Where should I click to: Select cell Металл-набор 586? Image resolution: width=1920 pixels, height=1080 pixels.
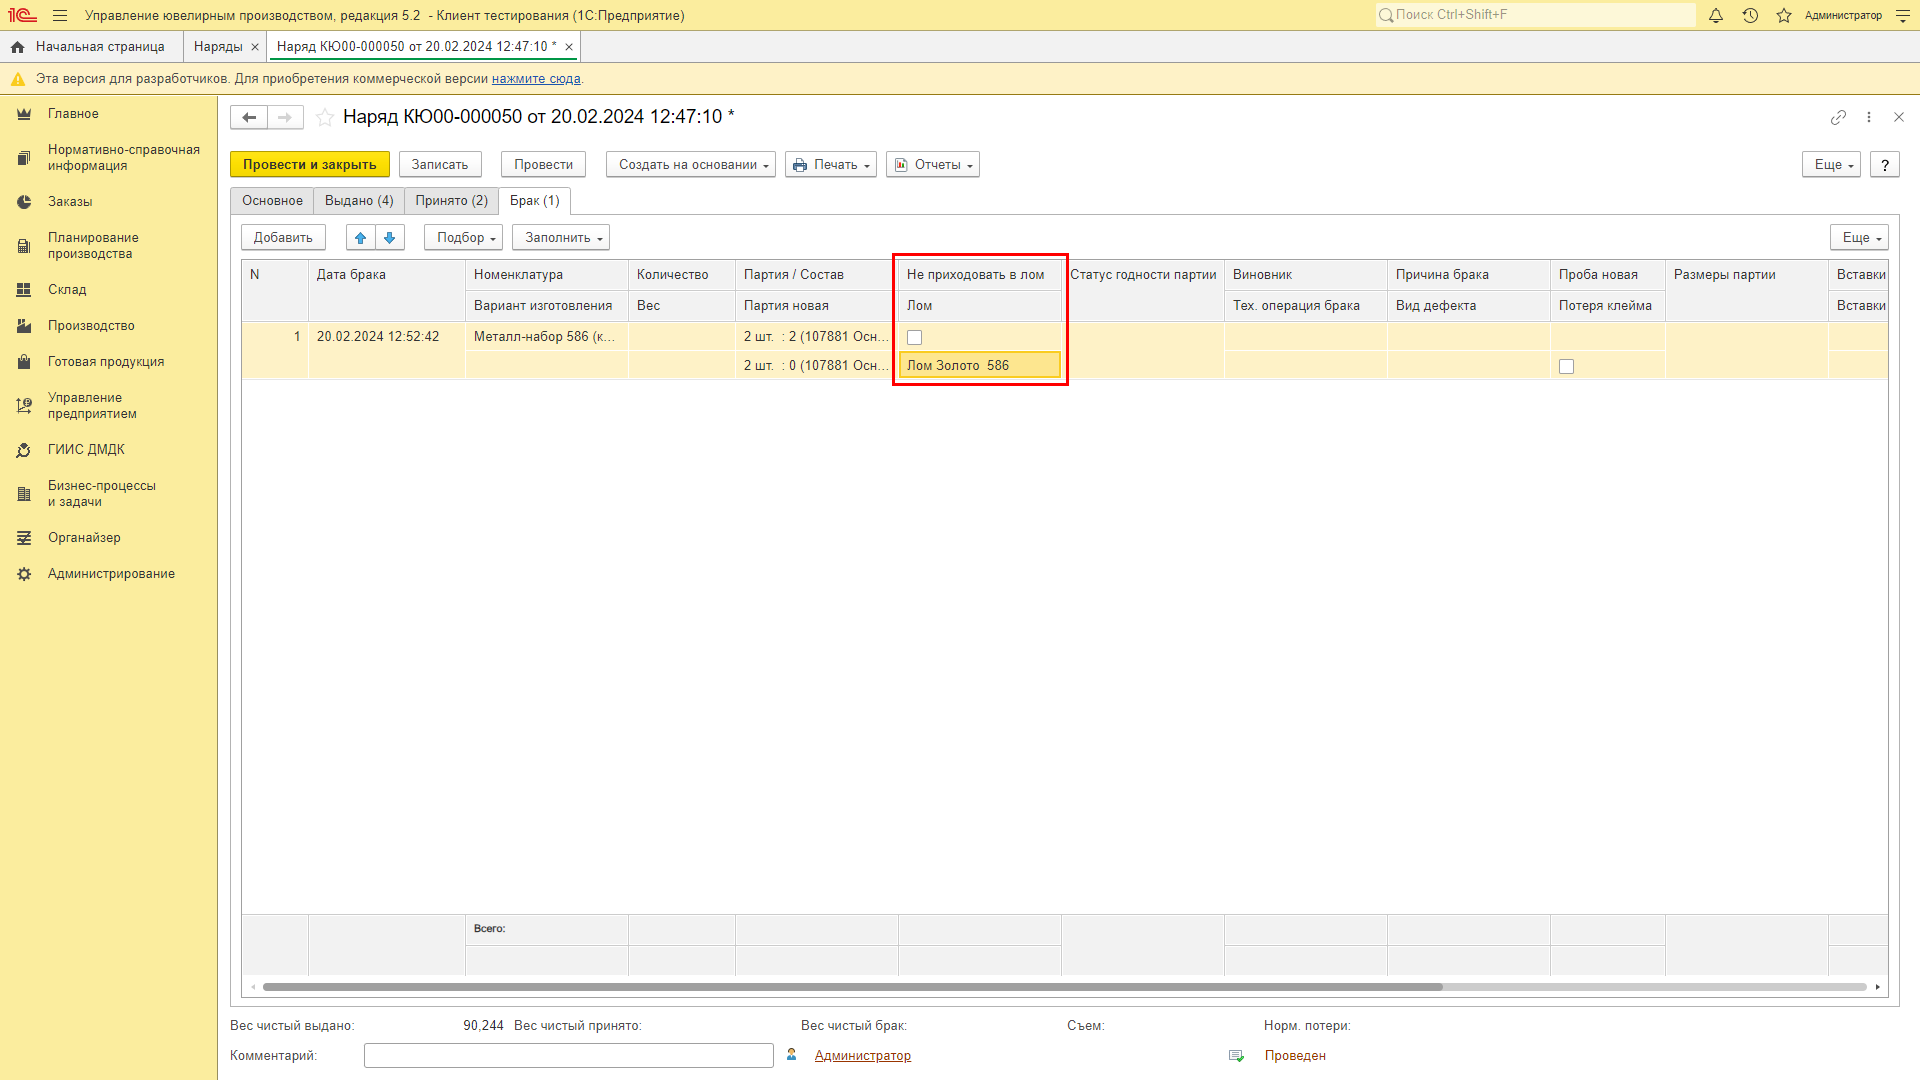coord(547,337)
